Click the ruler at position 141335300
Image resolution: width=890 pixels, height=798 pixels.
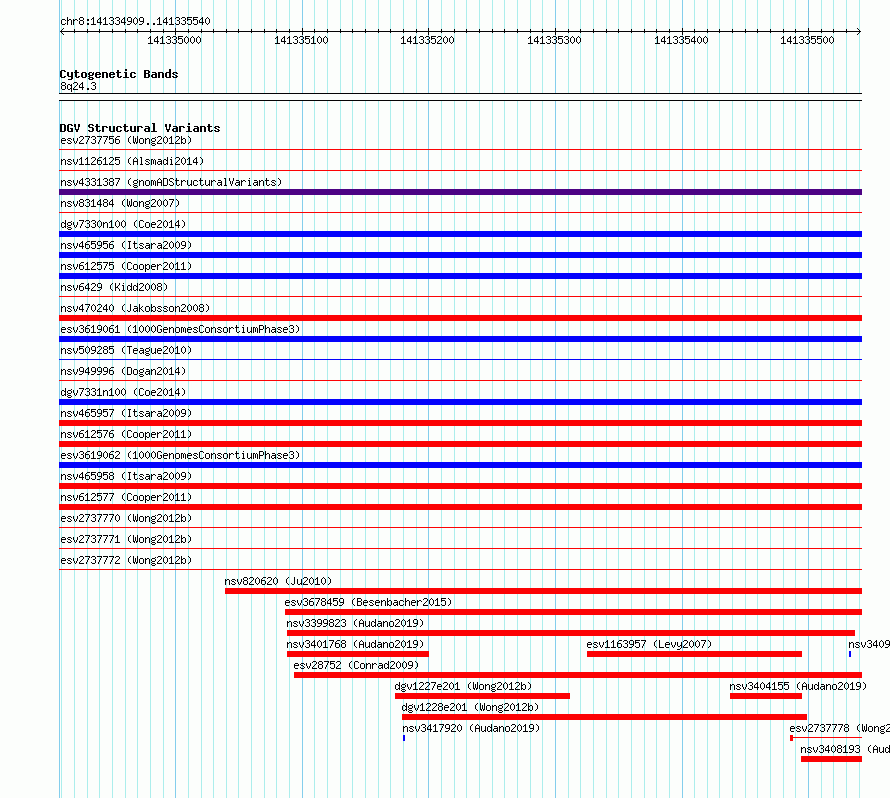point(555,40)
